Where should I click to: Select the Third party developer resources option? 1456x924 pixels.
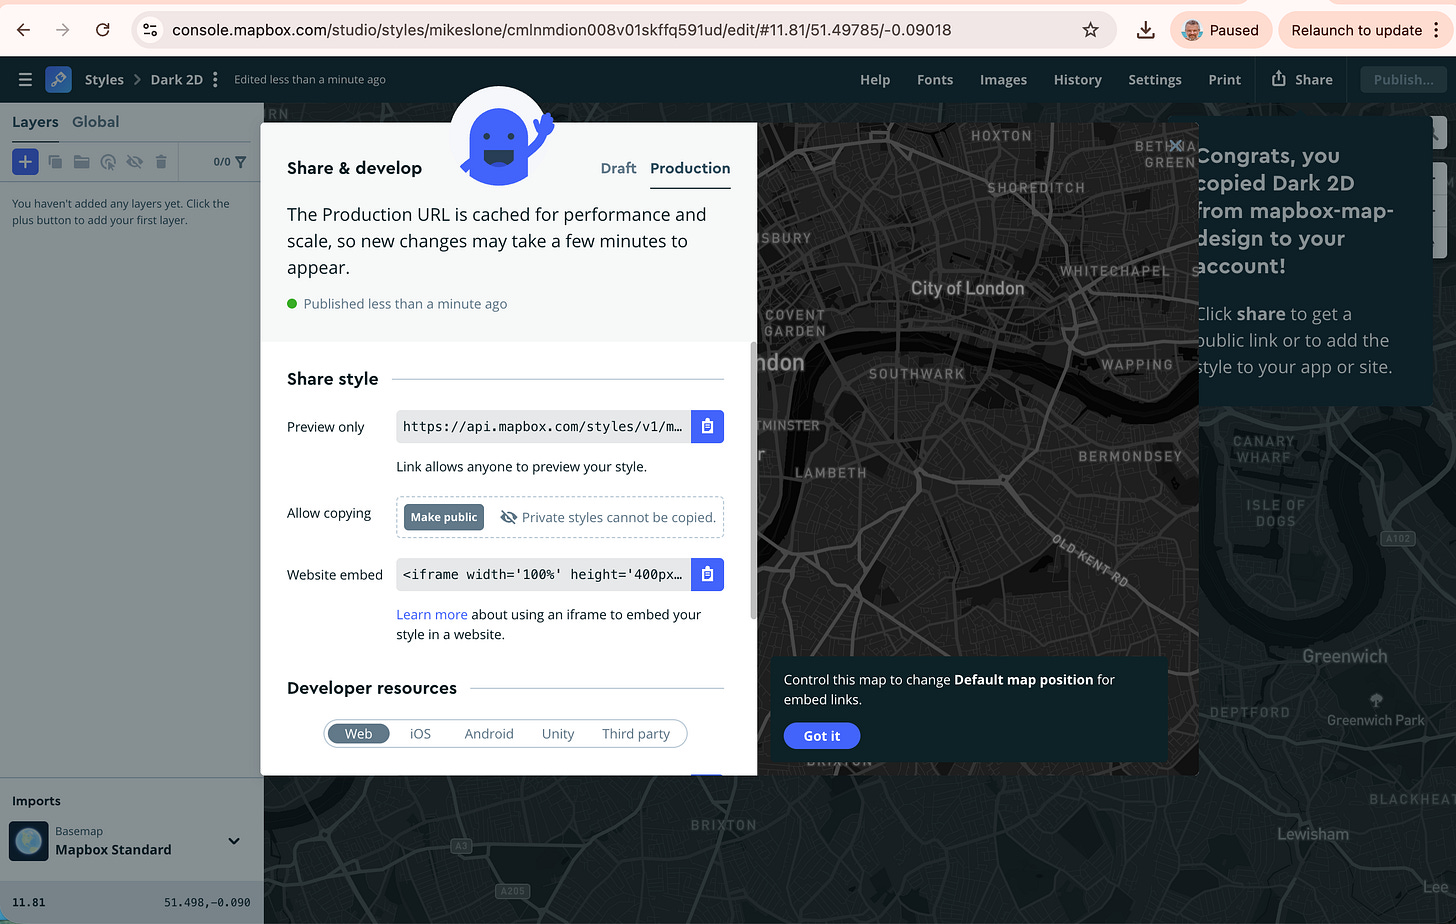click(636, 734)
